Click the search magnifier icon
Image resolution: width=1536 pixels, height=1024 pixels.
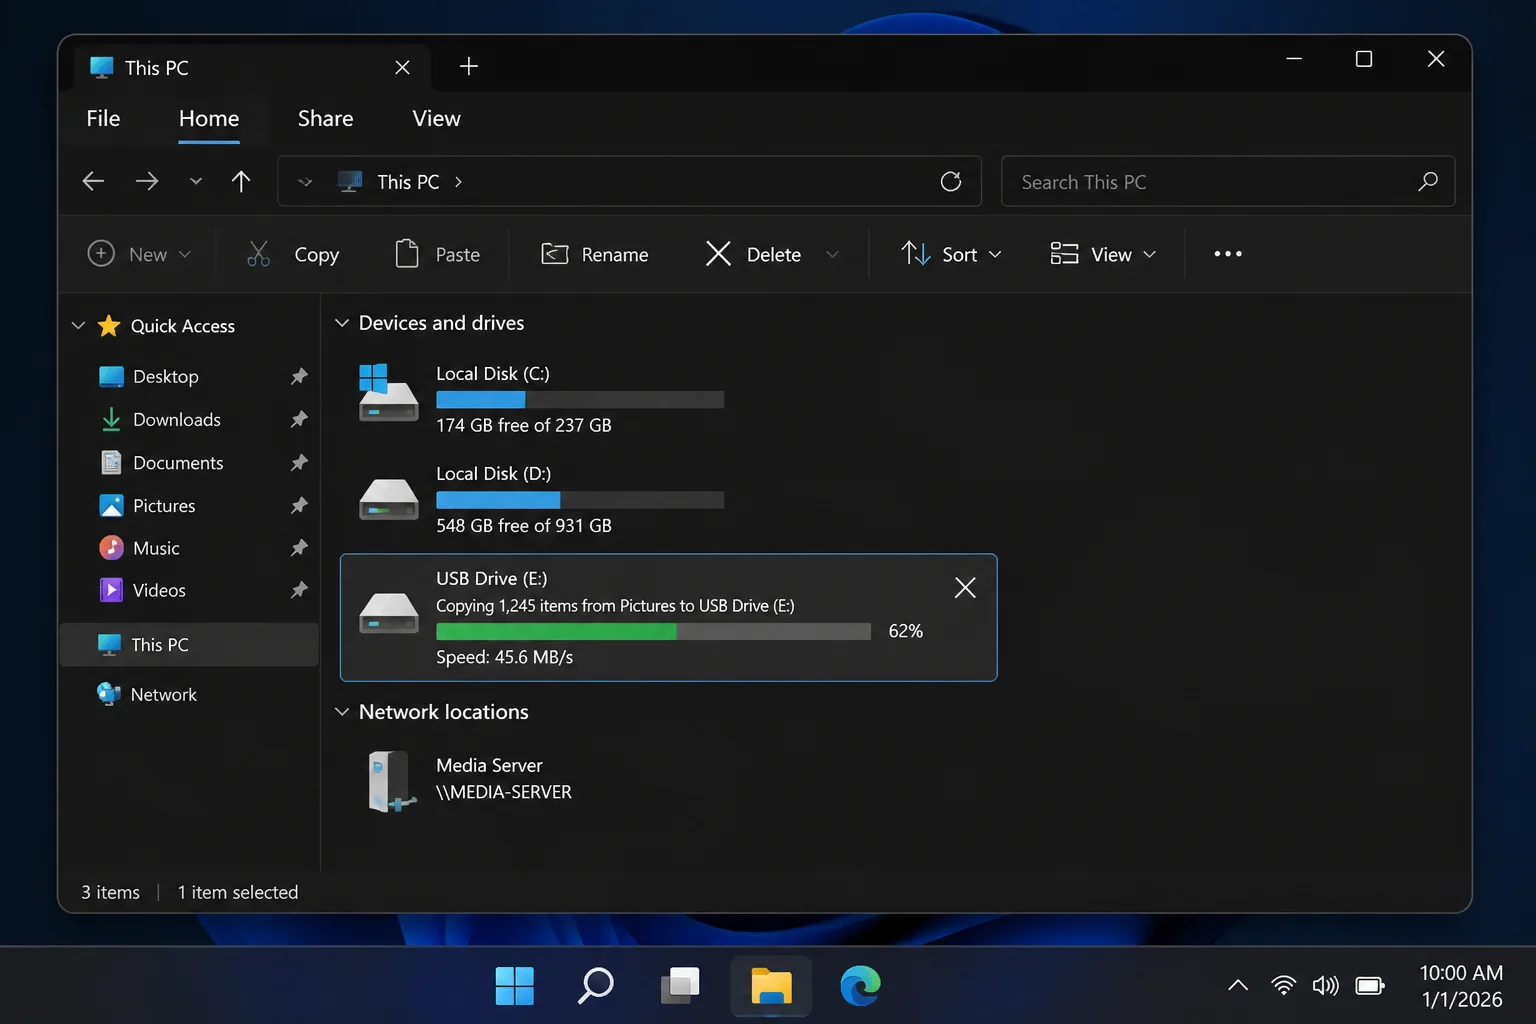(1428, 181)
